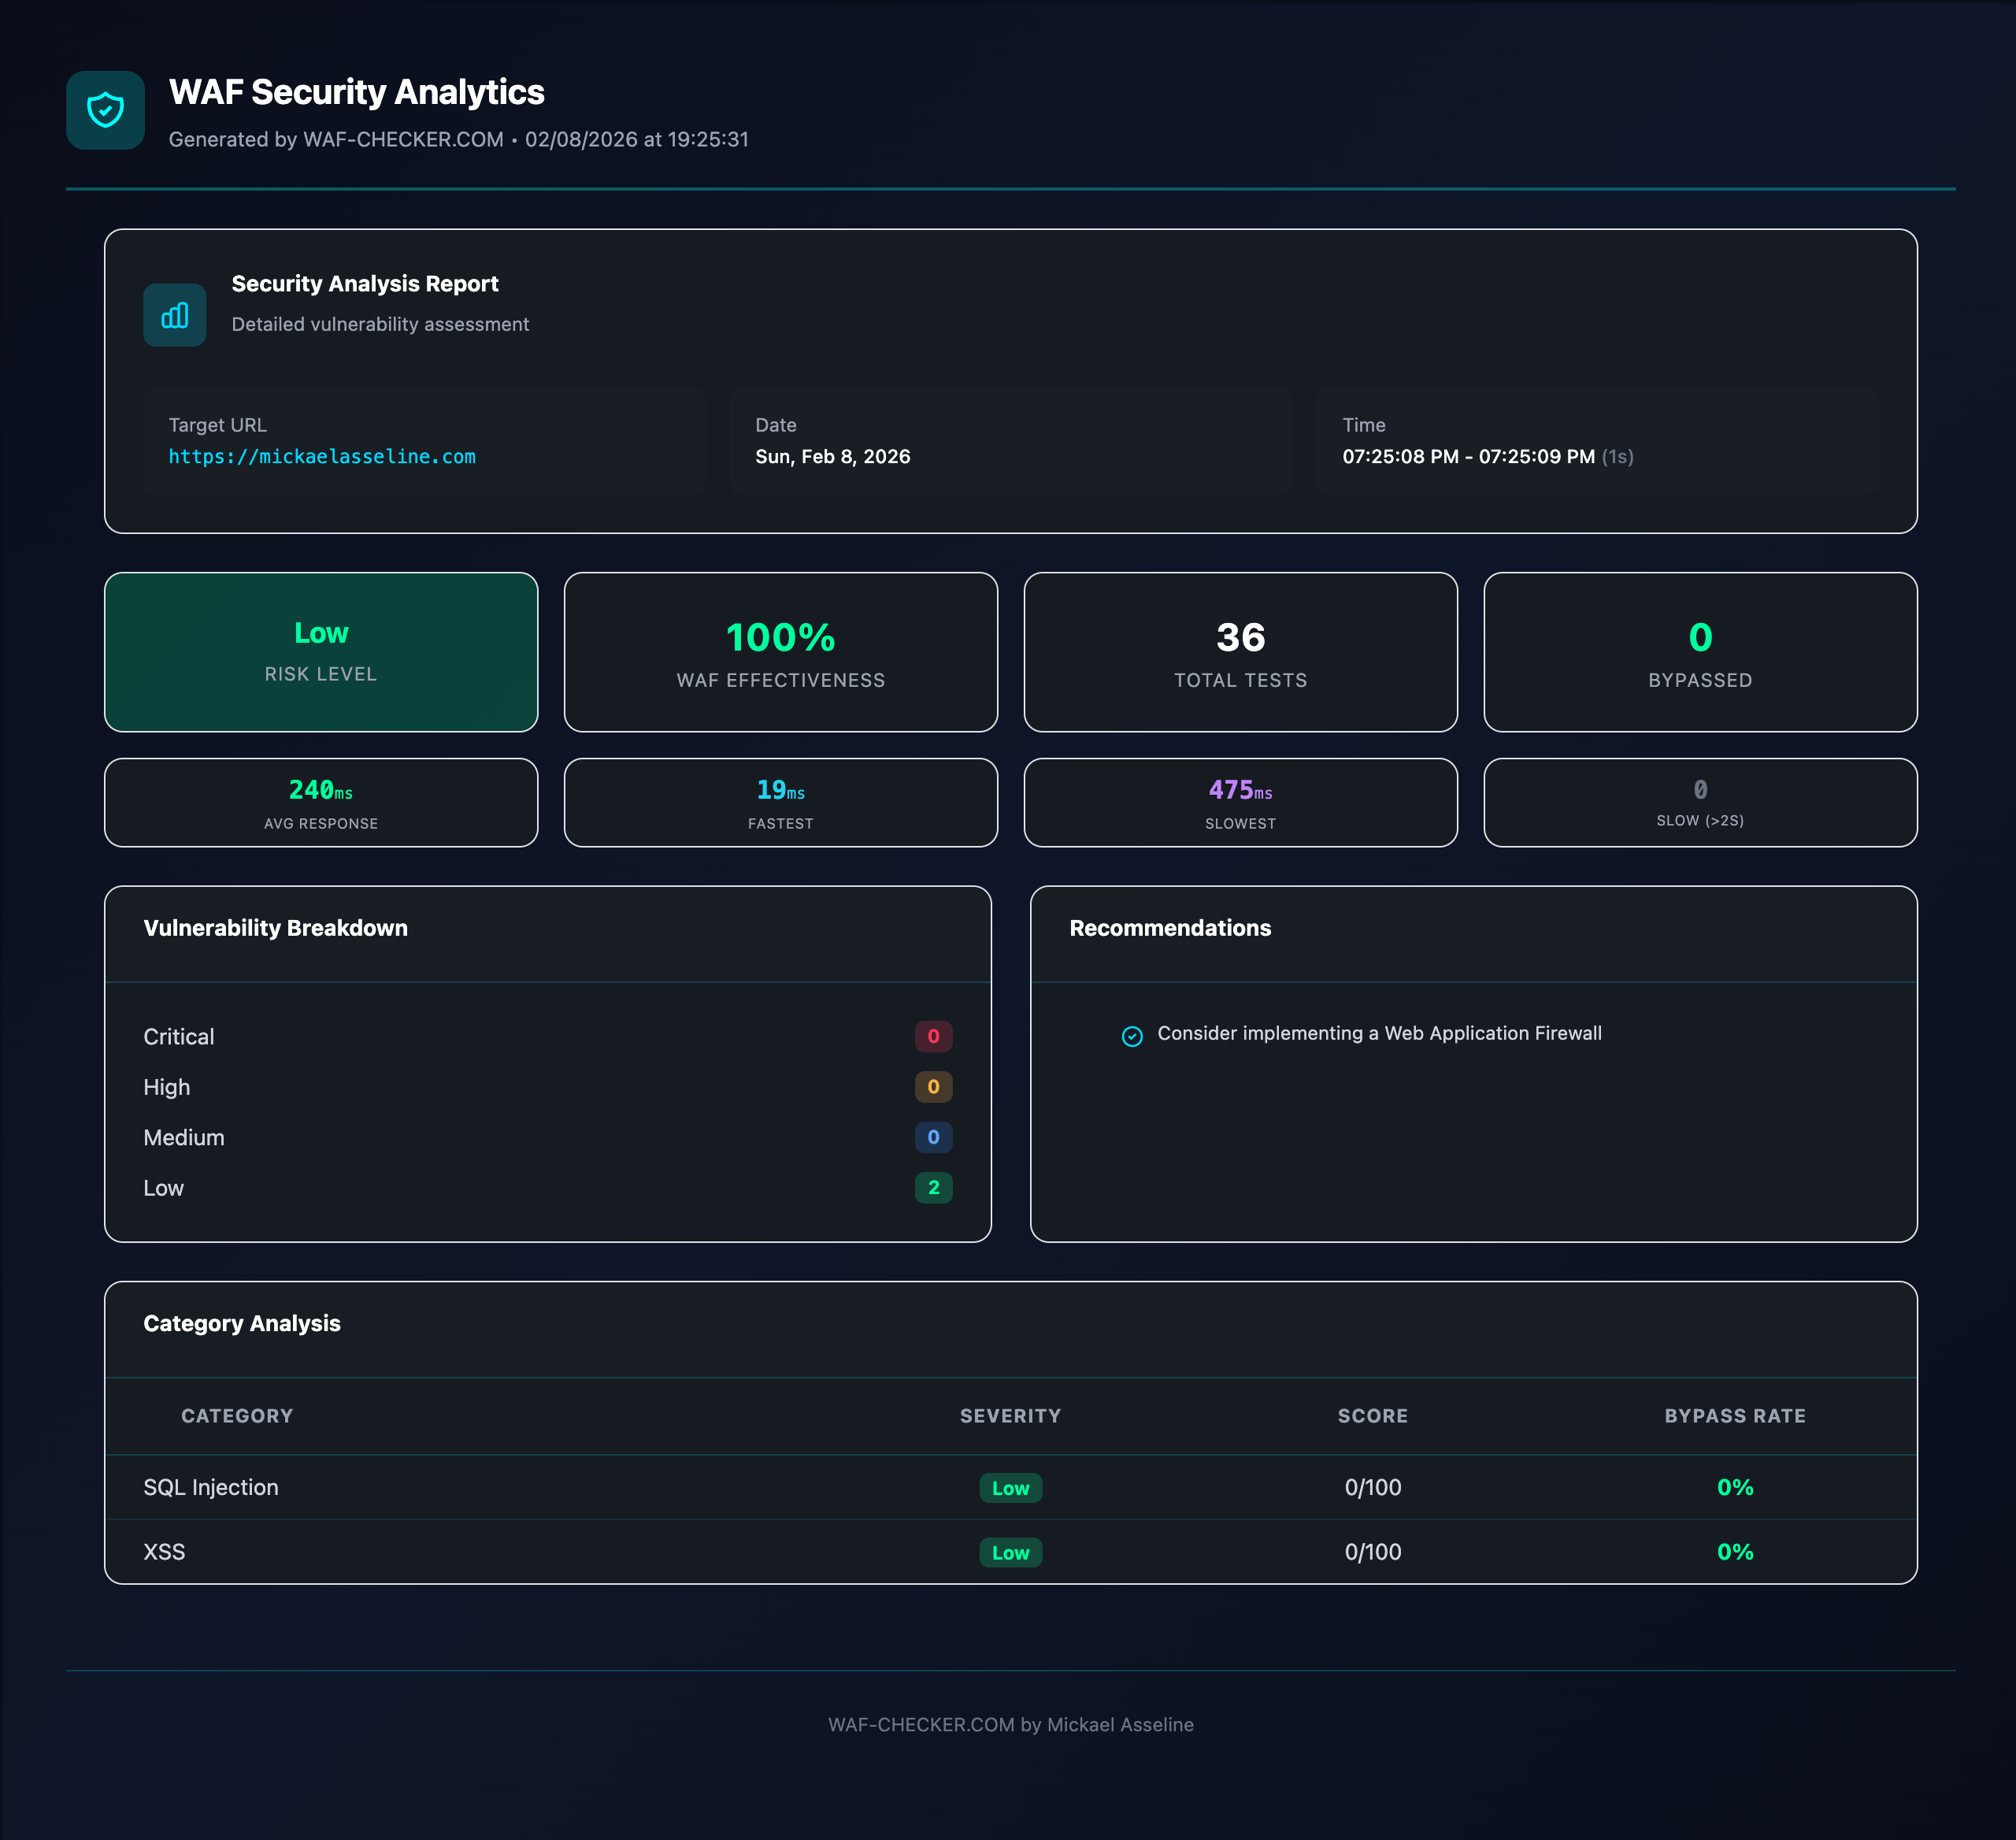Click the 19ms fastest response tile
The height and width of the screenshot is (1840, 2016).
[780, 803]
